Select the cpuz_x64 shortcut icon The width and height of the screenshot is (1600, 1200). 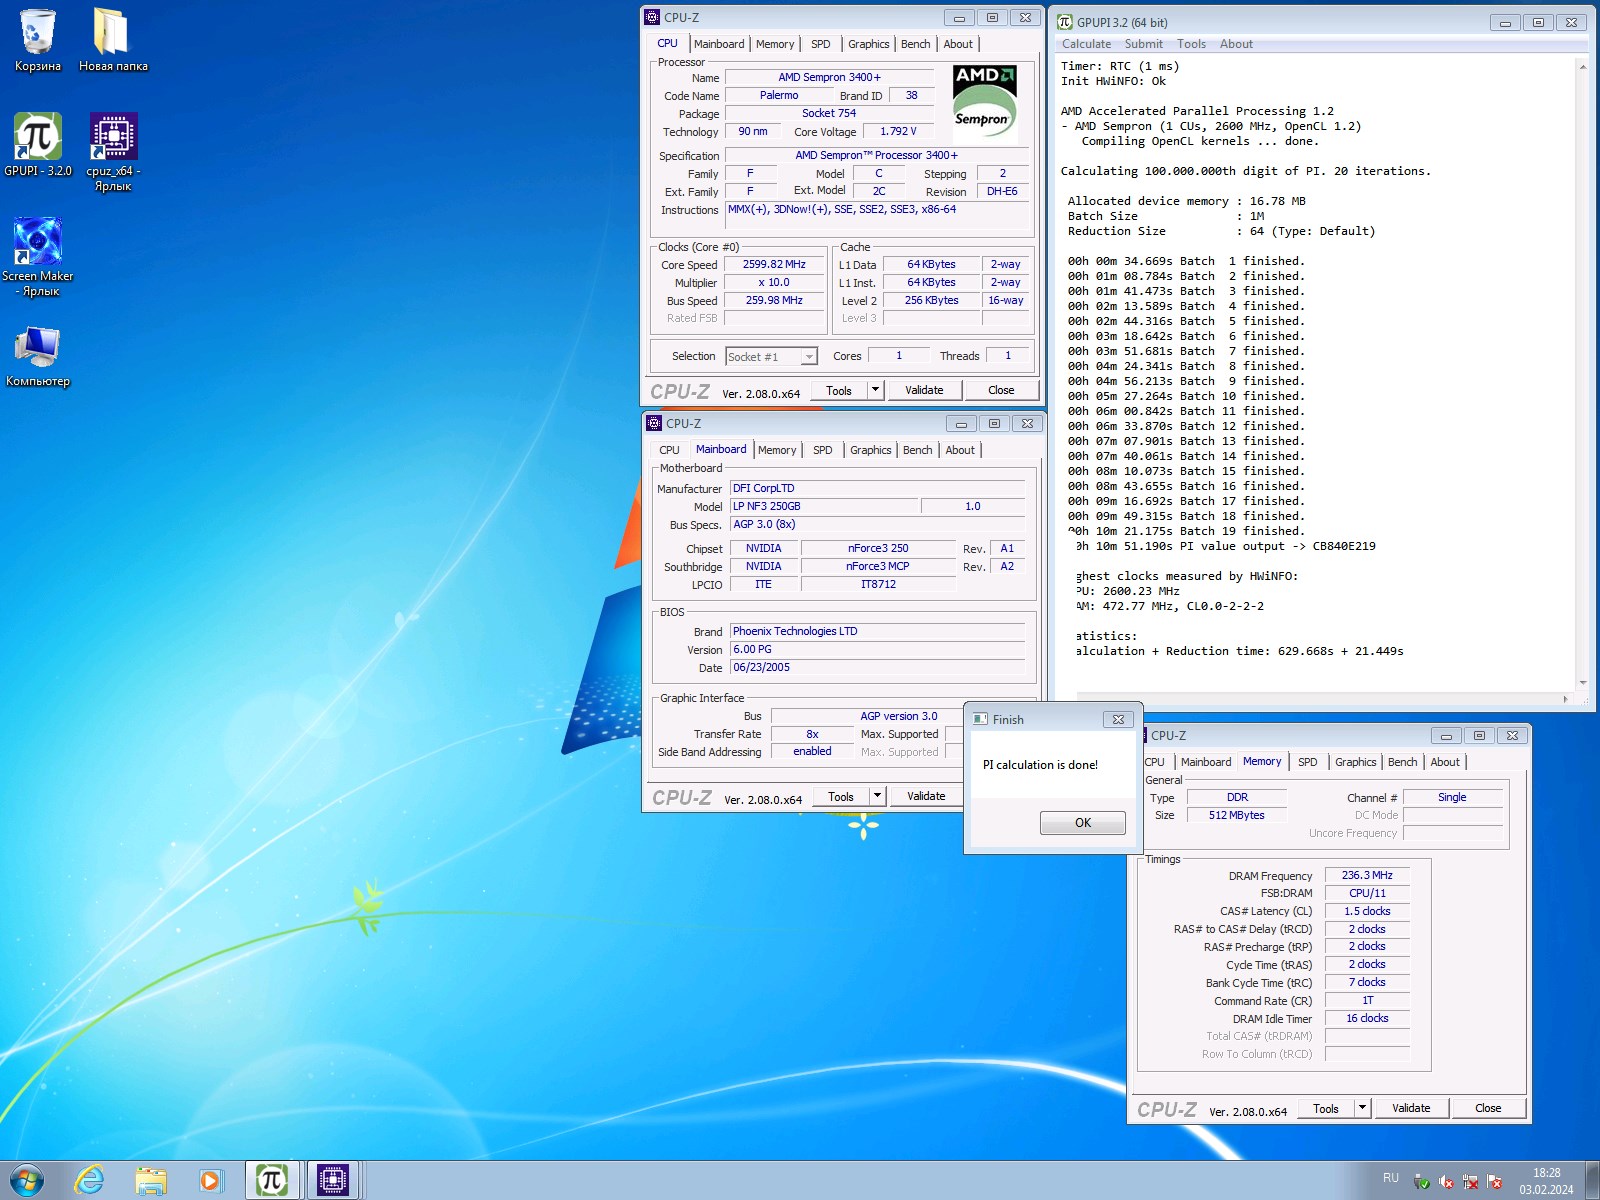113,152
